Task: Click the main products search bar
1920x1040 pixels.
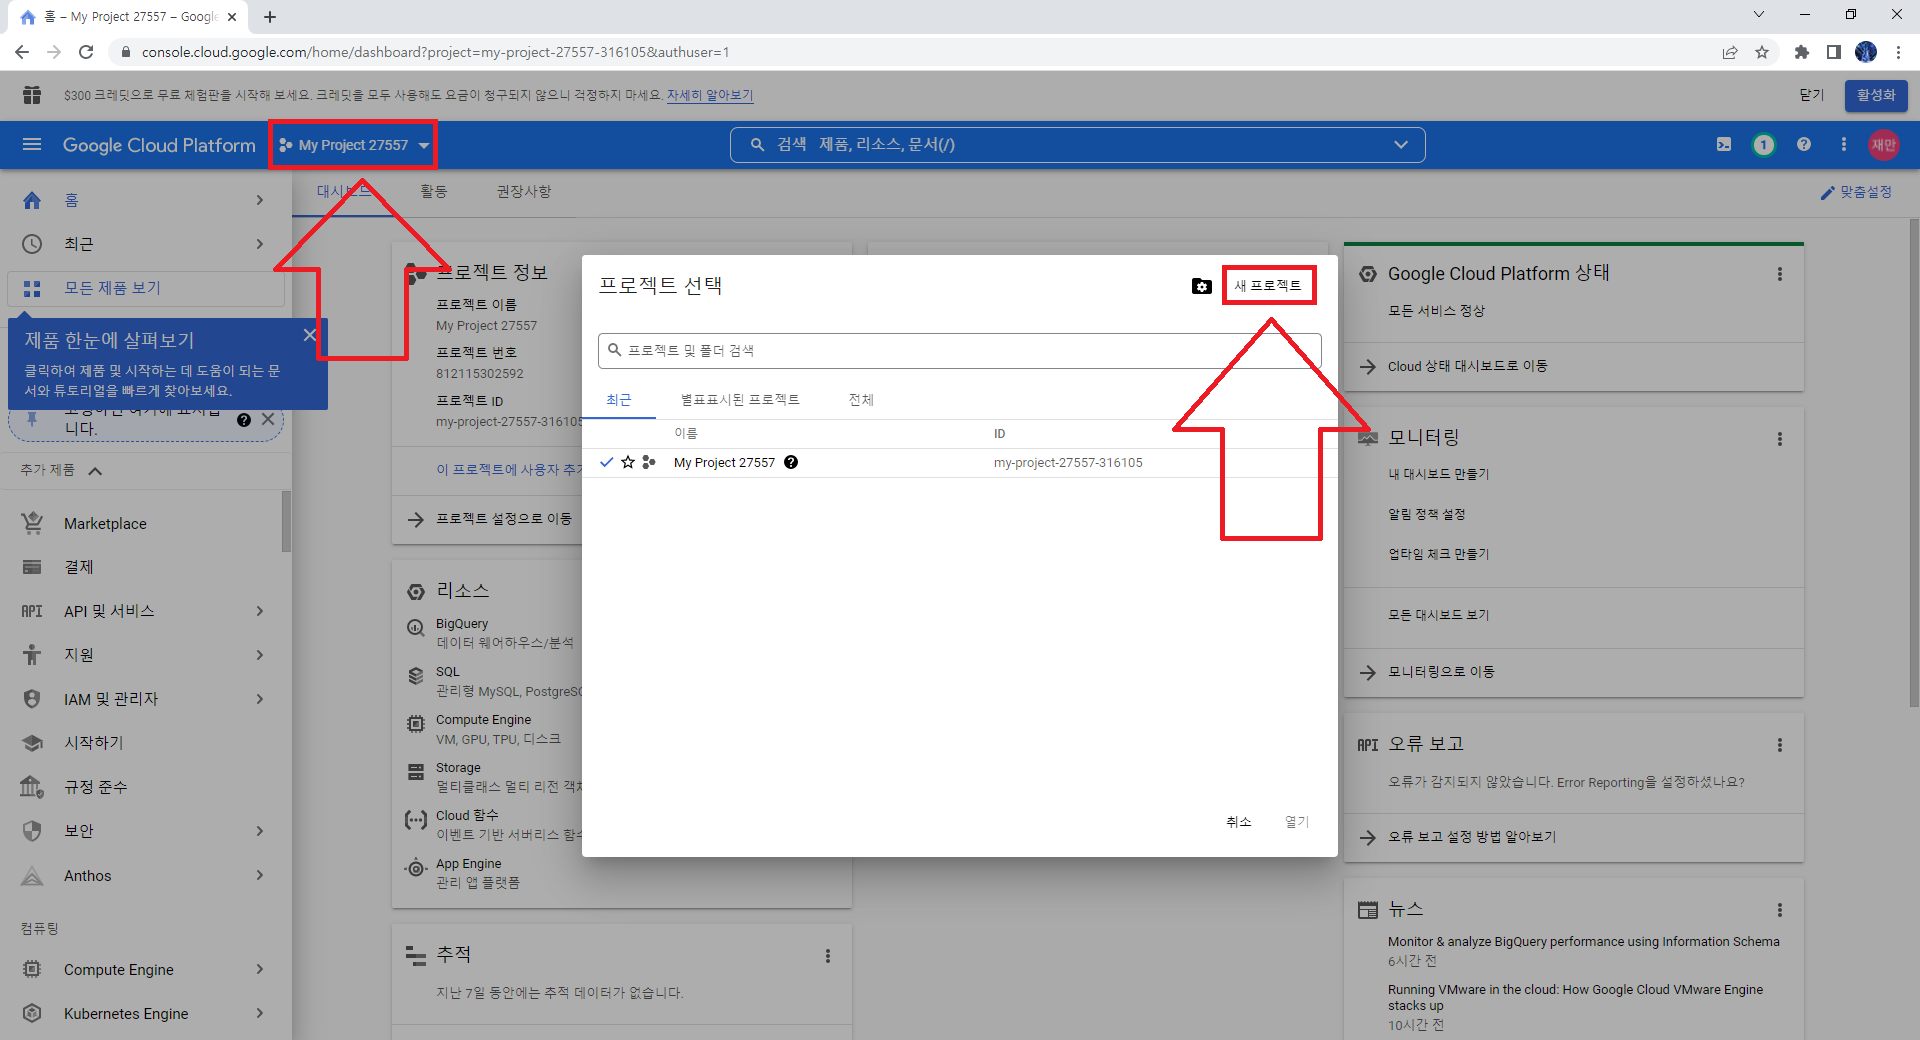Action: pos(1077,145)
